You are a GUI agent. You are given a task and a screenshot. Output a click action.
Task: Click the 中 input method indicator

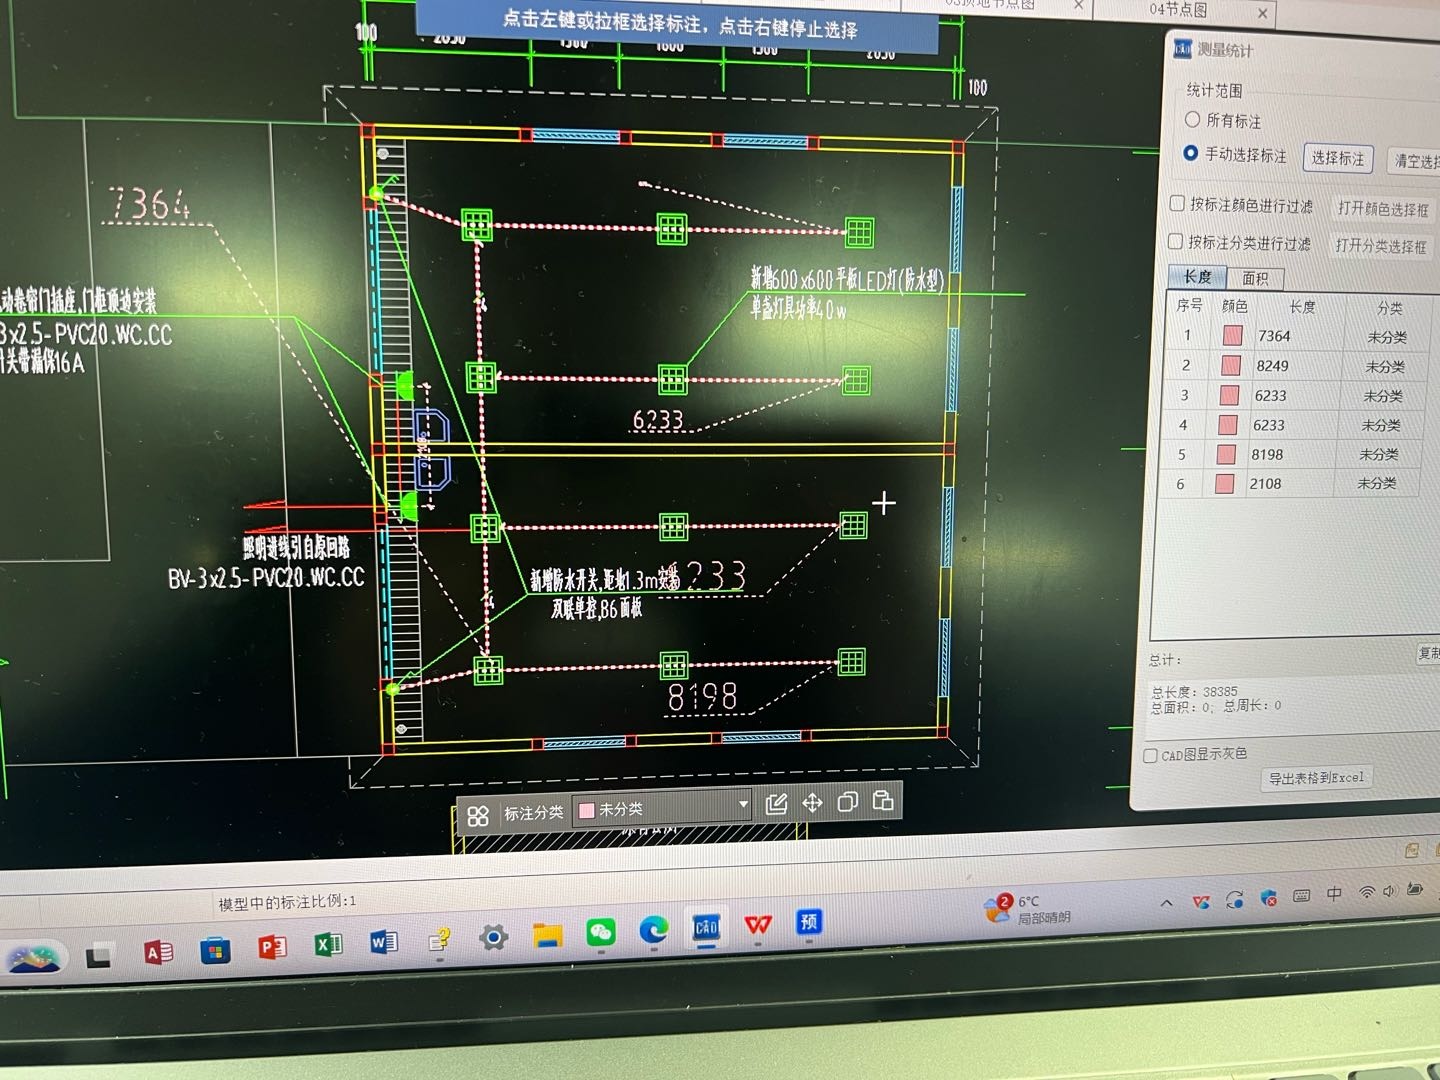tap(1334, 894)
